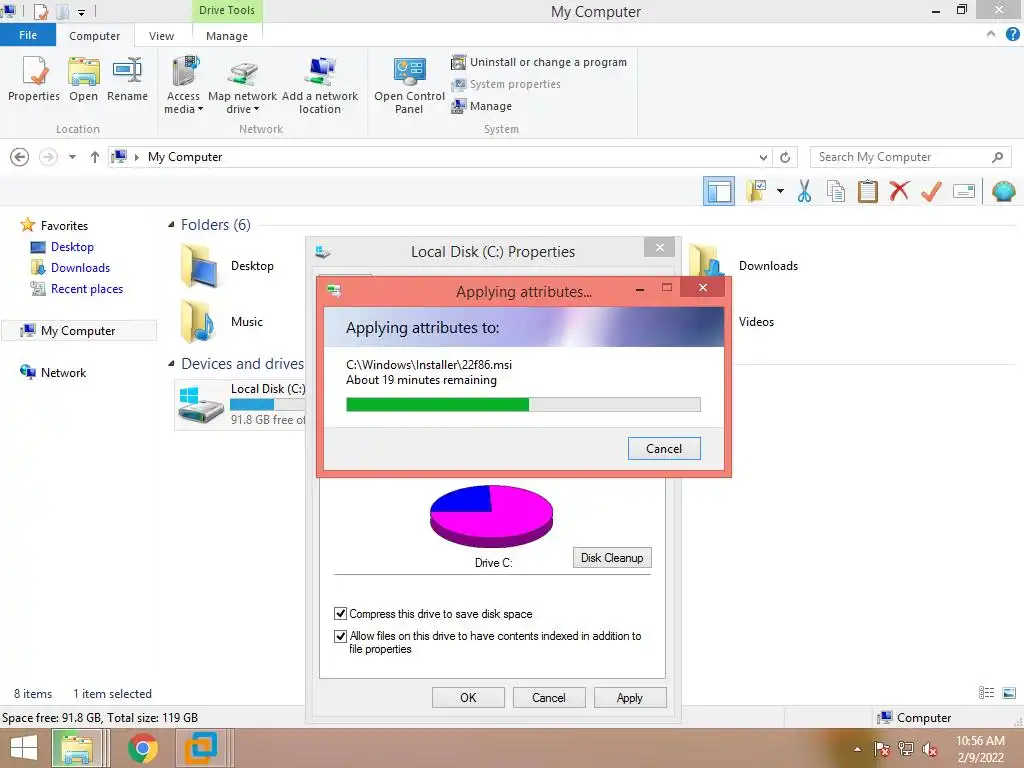The height and width of the screenshot is (768, 1024).
Task: Click the red X Delete icon
Action: tap(899, 191)
